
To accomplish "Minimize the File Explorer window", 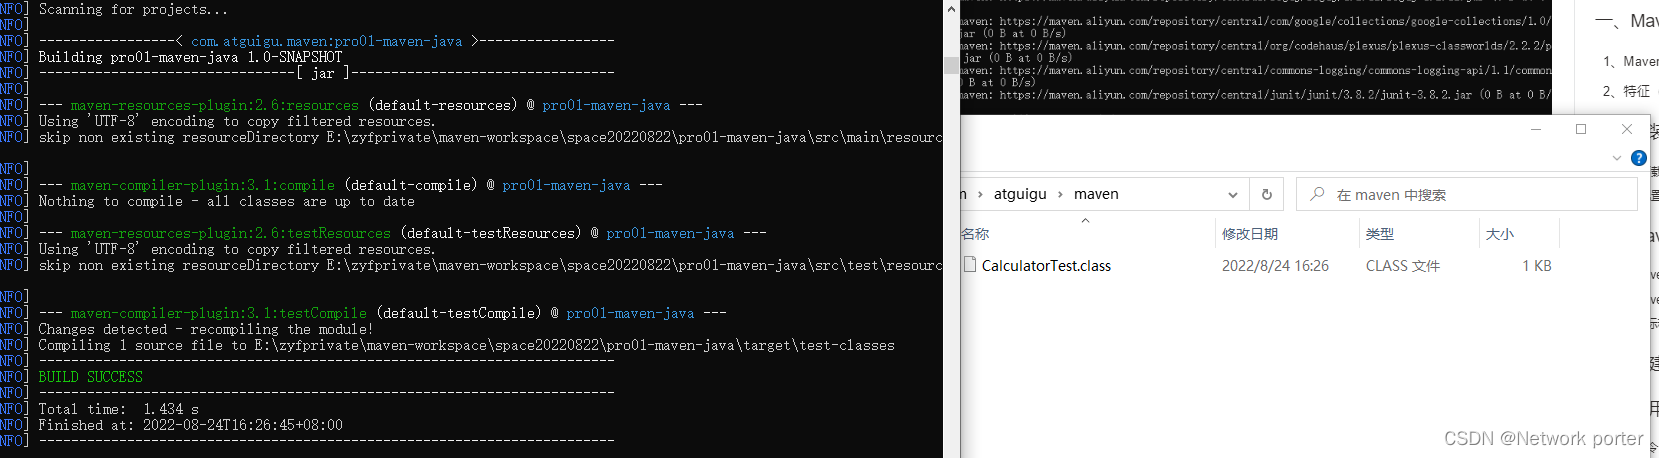I will pos(1536,129).
